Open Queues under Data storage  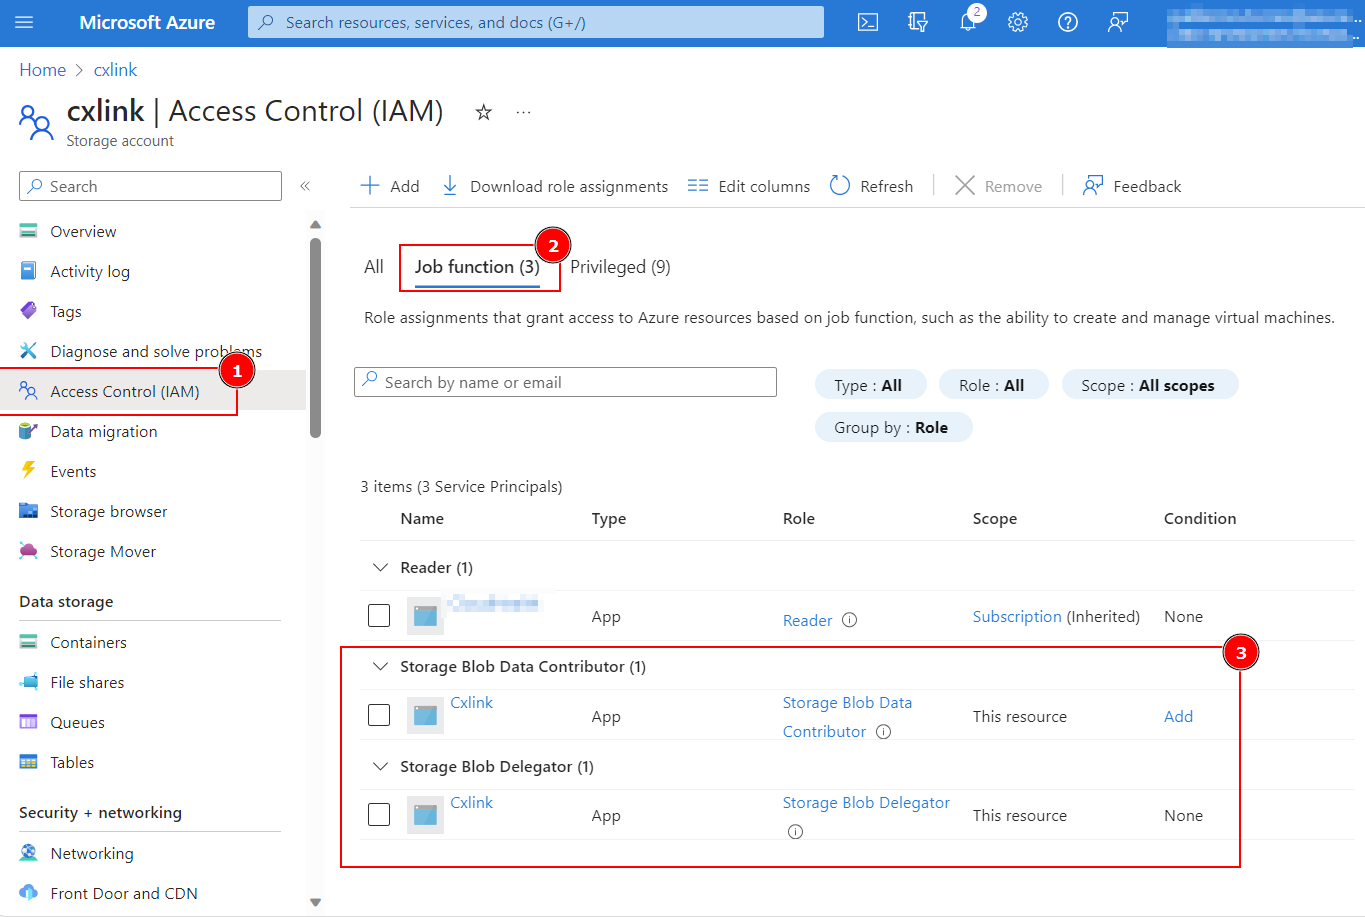[x=78, y=722]
